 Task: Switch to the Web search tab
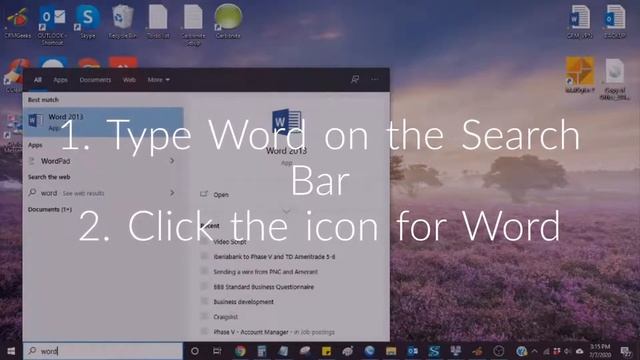[x=129, y=80]
